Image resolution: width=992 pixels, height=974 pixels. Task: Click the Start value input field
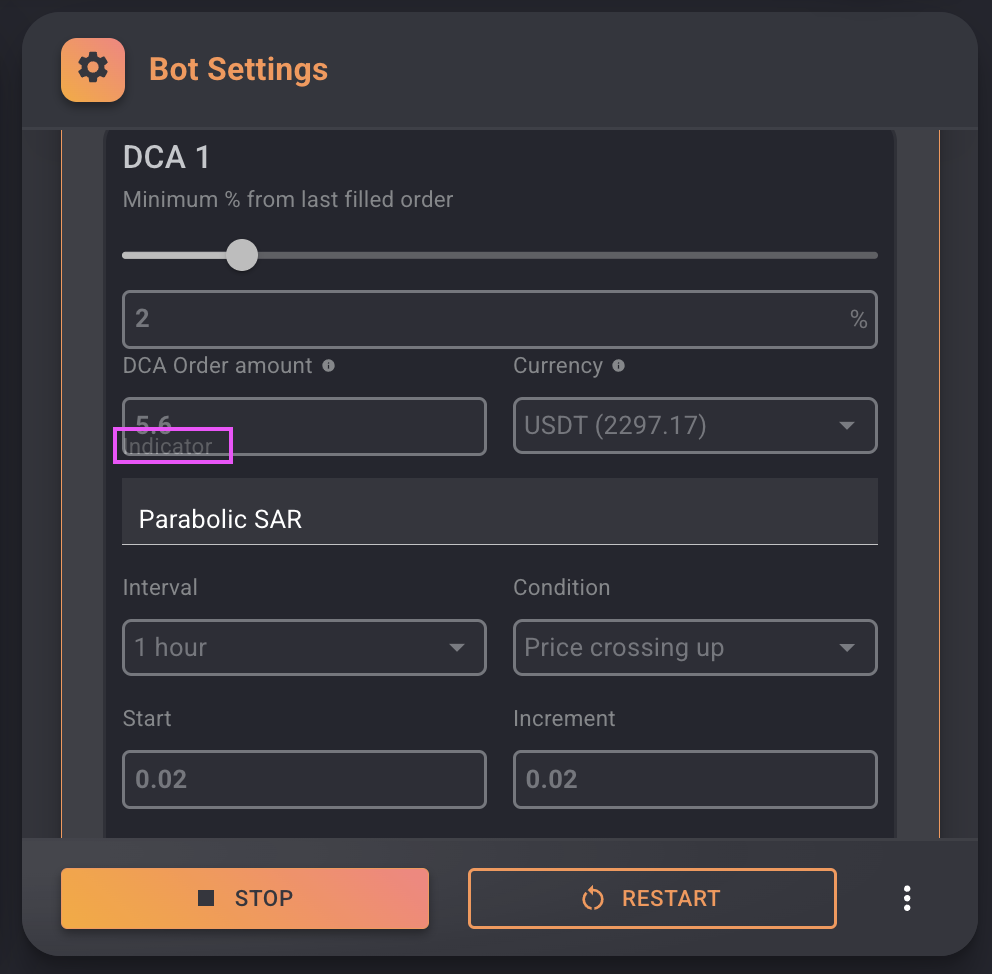click(x=304, y=779)
